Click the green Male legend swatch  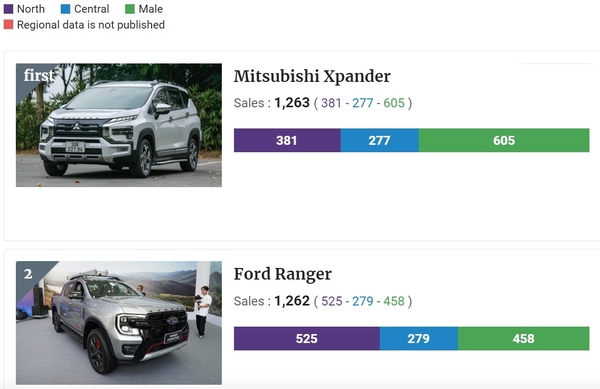click(x=130, y=9)
